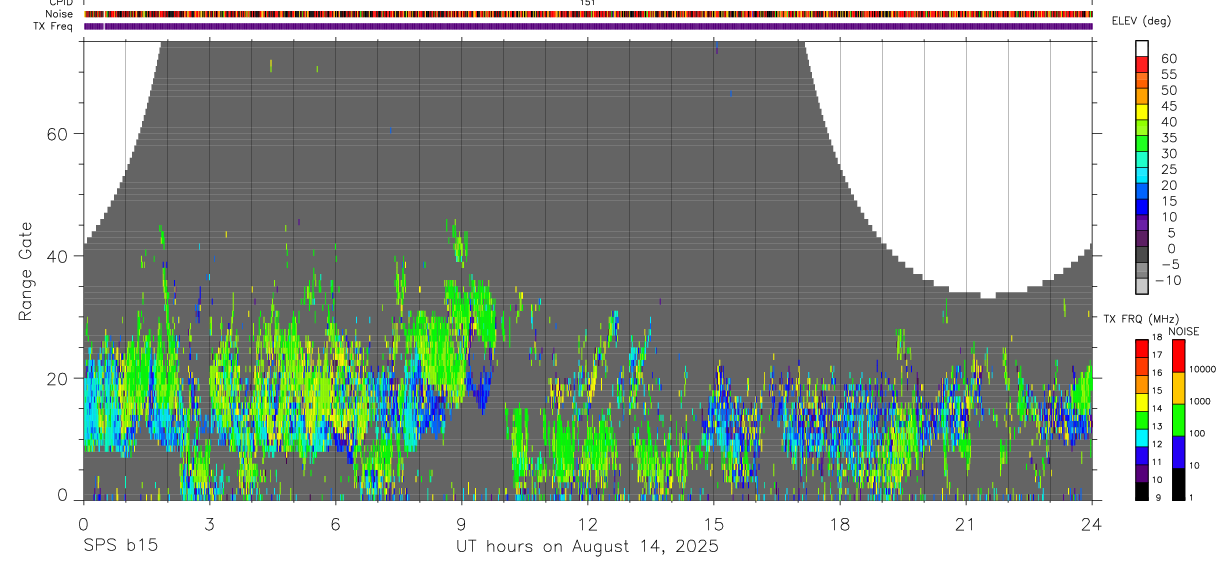This screenshot has height=567, width=1228.
Task: Select blue segment of NOISE bar
Action: [x=1178, y=452]
